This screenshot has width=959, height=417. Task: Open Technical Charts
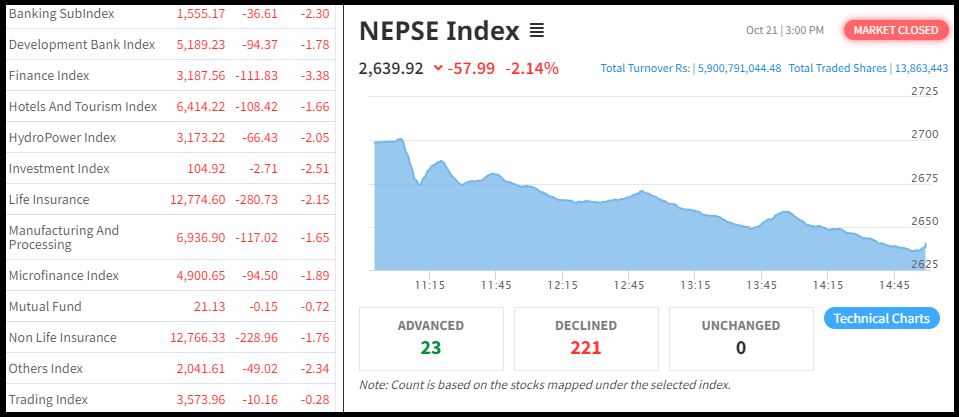881,318
